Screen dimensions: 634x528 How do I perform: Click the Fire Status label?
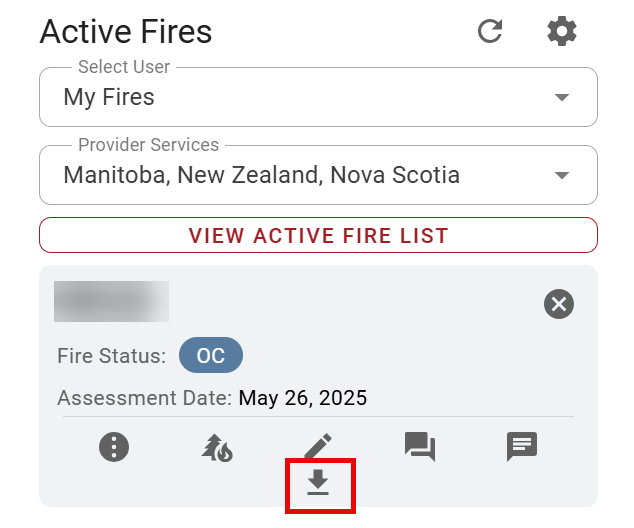tap(111, 356)
